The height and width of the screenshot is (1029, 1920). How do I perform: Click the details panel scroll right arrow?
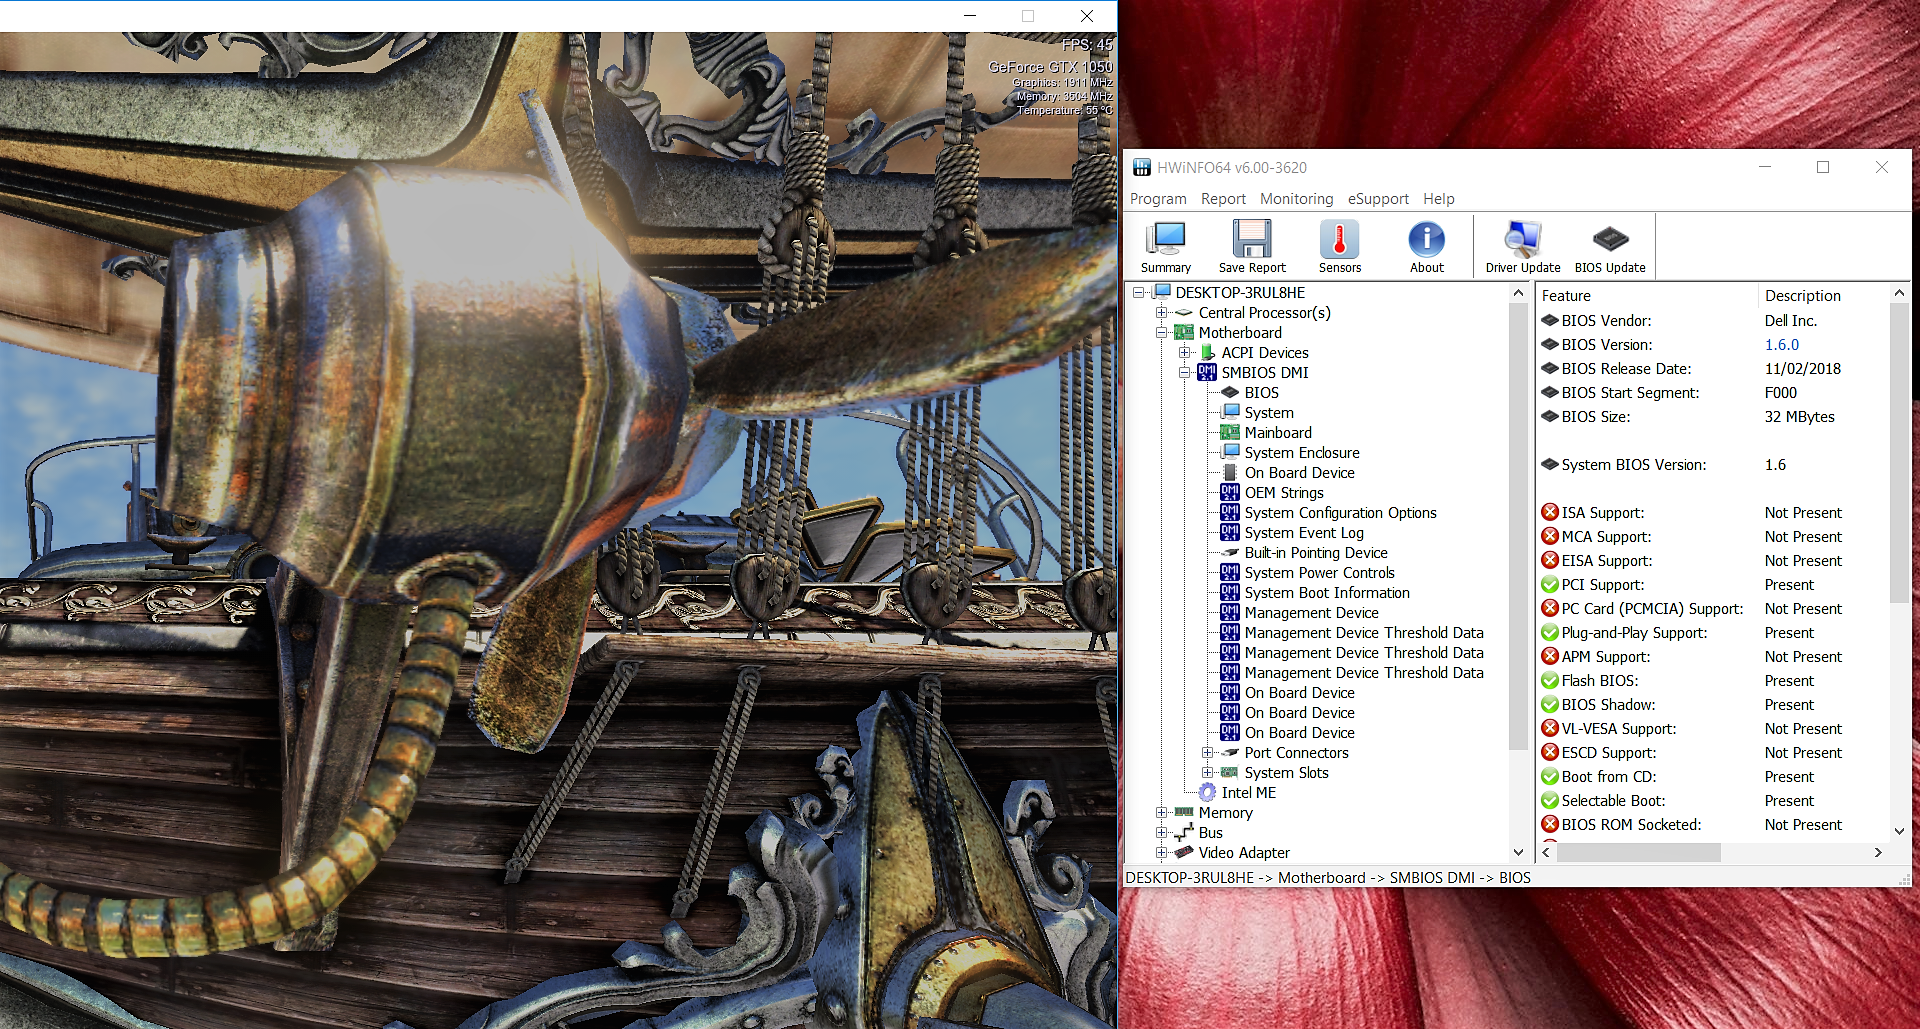[x=1878, y=852]
